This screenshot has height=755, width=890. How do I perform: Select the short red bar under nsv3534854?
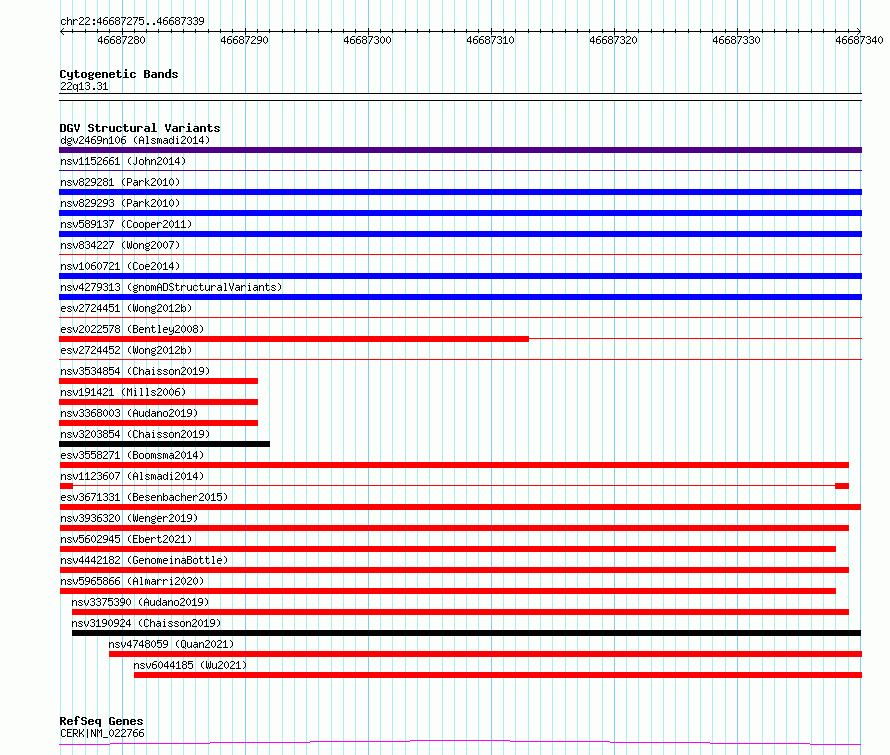[158, 381]
